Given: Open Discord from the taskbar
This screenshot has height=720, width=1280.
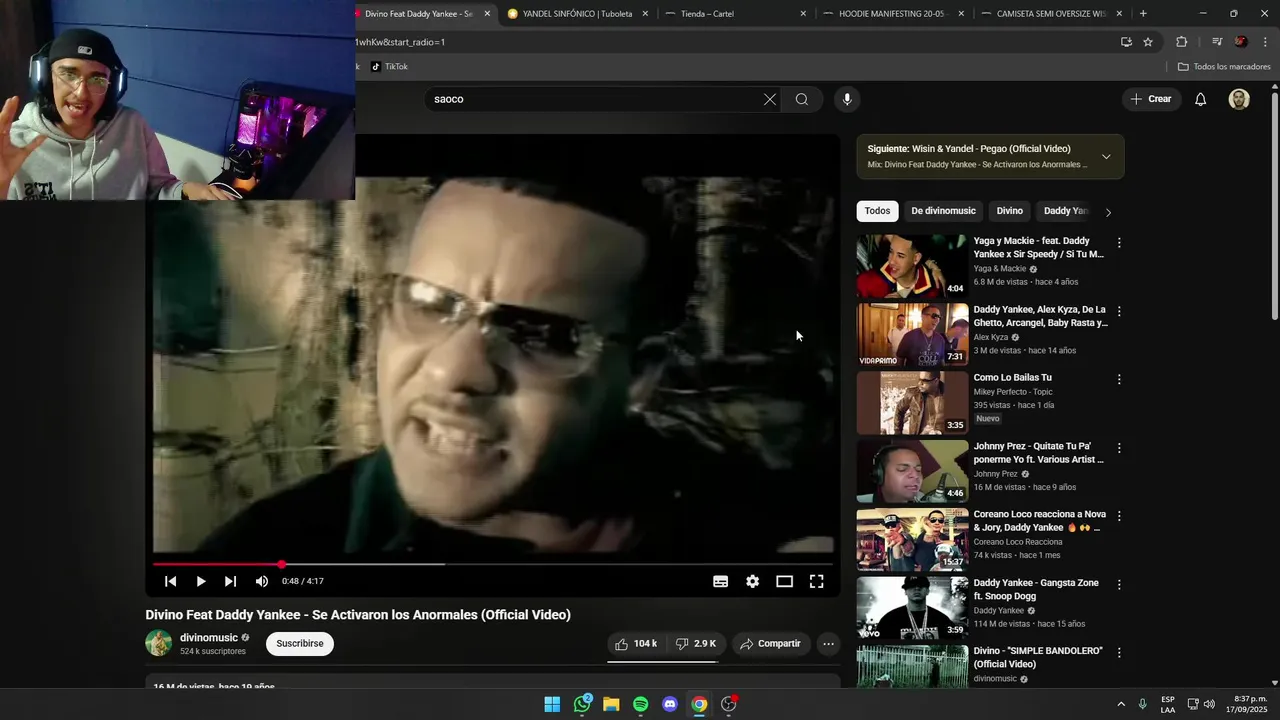Looking at the screenshot, I should click(x=670, y=704).
